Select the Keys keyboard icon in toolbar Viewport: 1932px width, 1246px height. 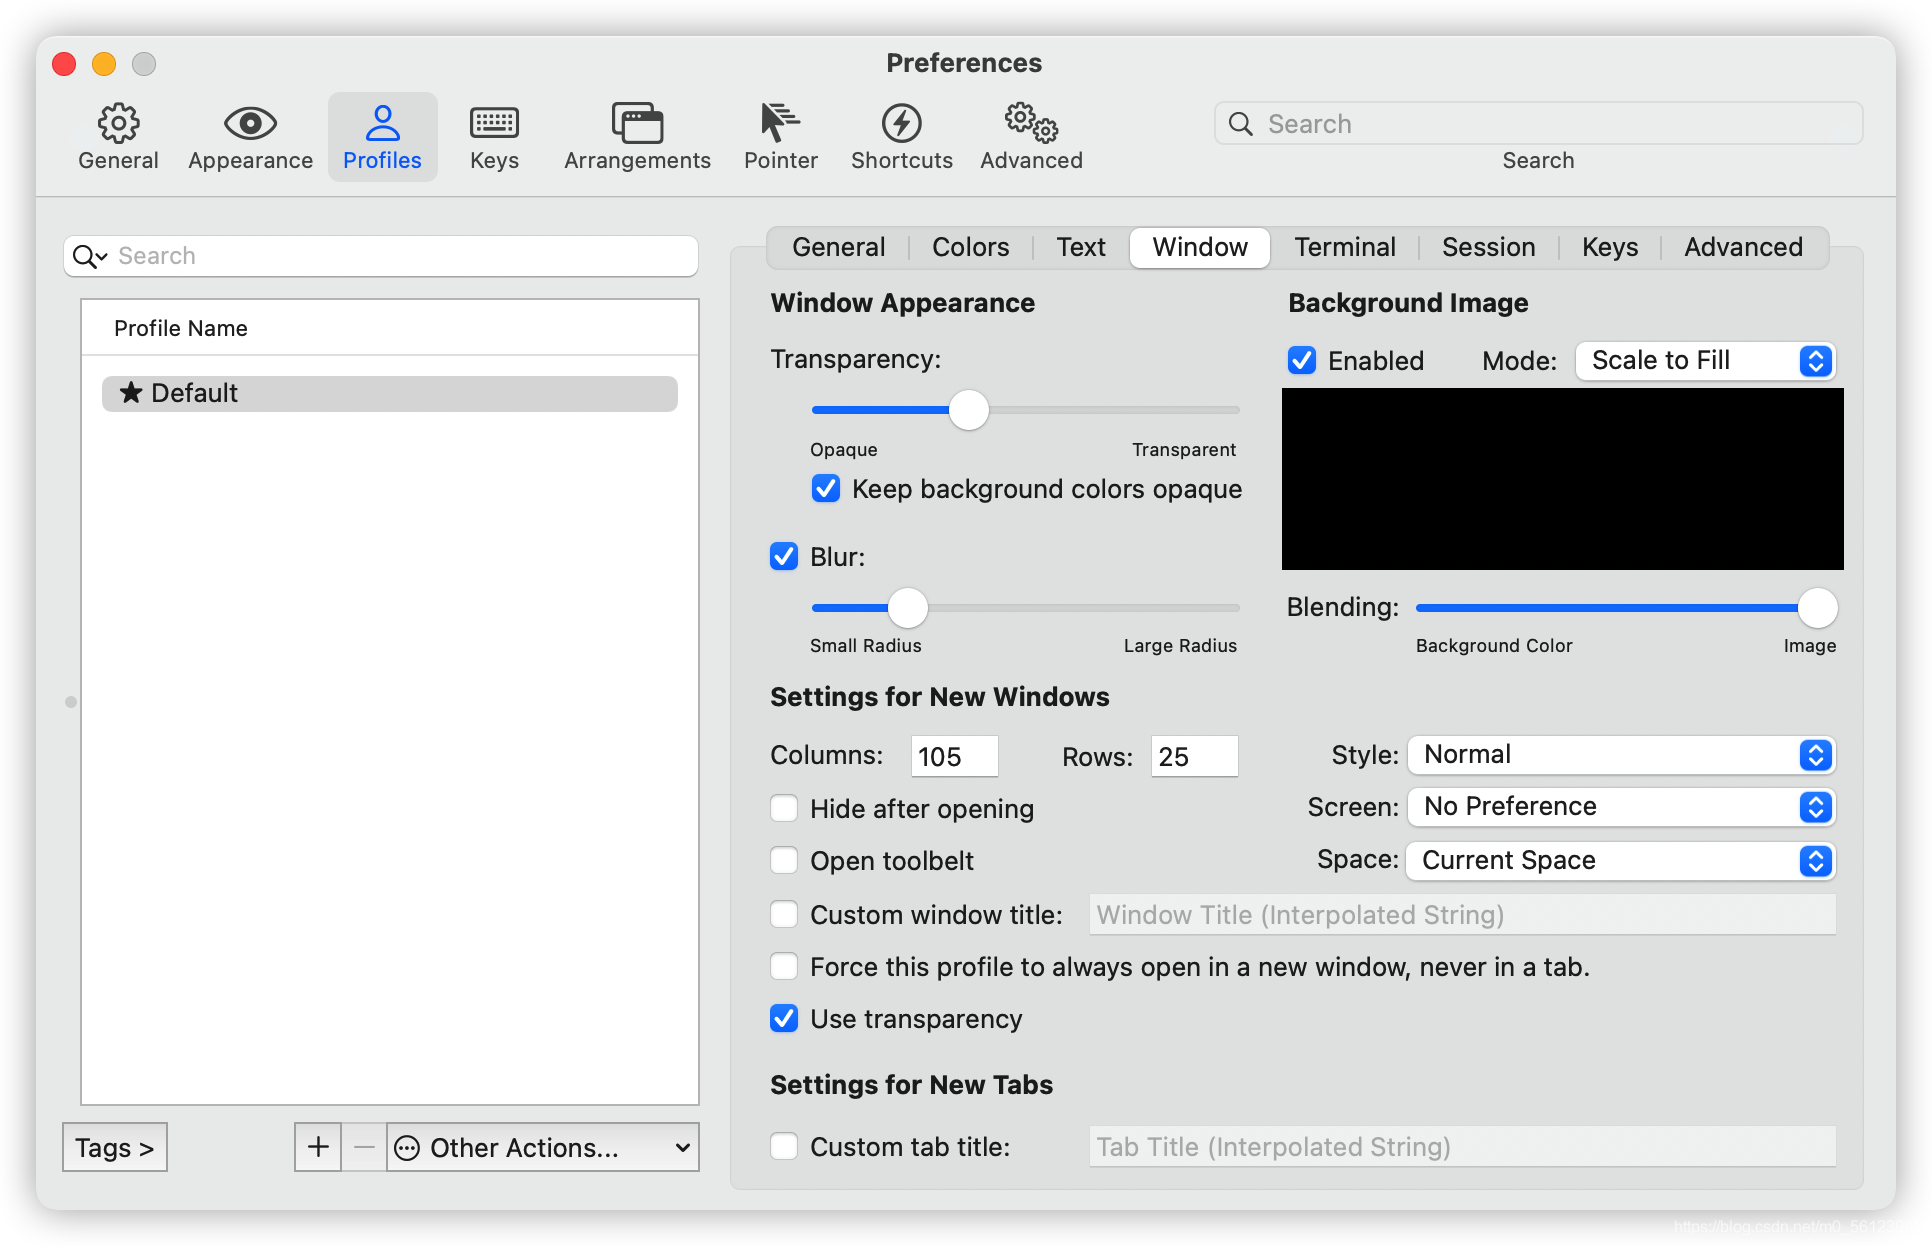[x=494, y=124]
